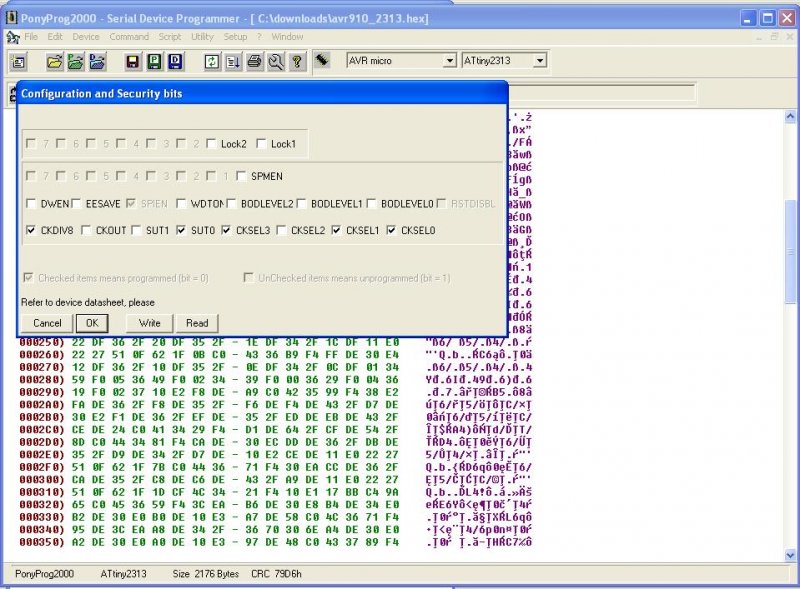Viewport: 800px width, 589px height.
Task: Open the AVR micro device family dropdown
Action: (449, 61)
